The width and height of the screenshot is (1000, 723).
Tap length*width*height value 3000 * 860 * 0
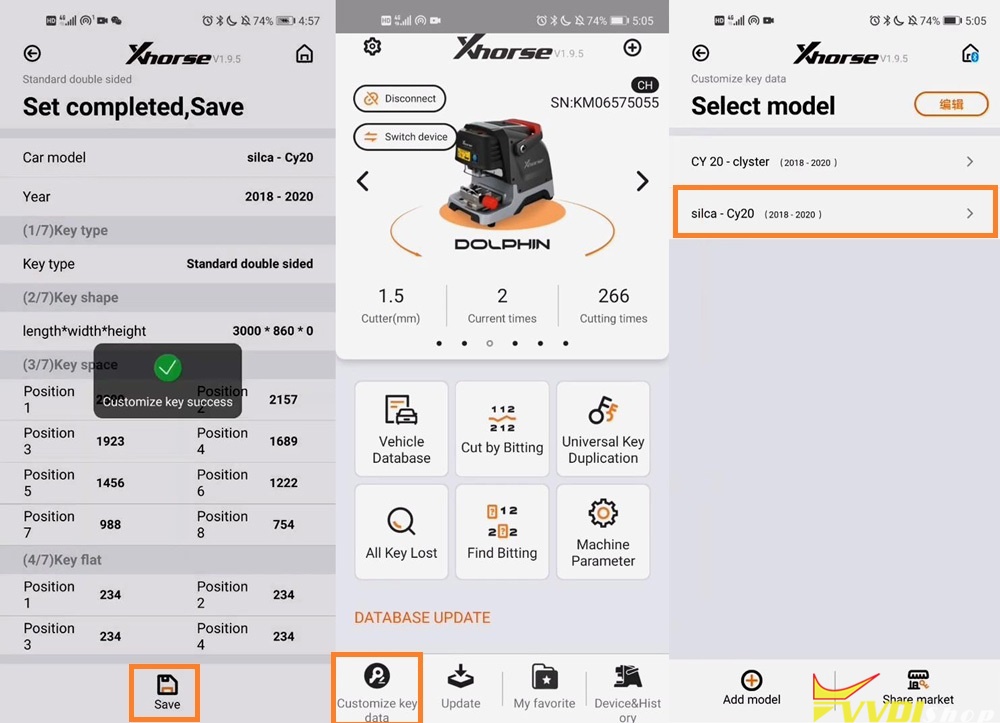tap(272, 331)
